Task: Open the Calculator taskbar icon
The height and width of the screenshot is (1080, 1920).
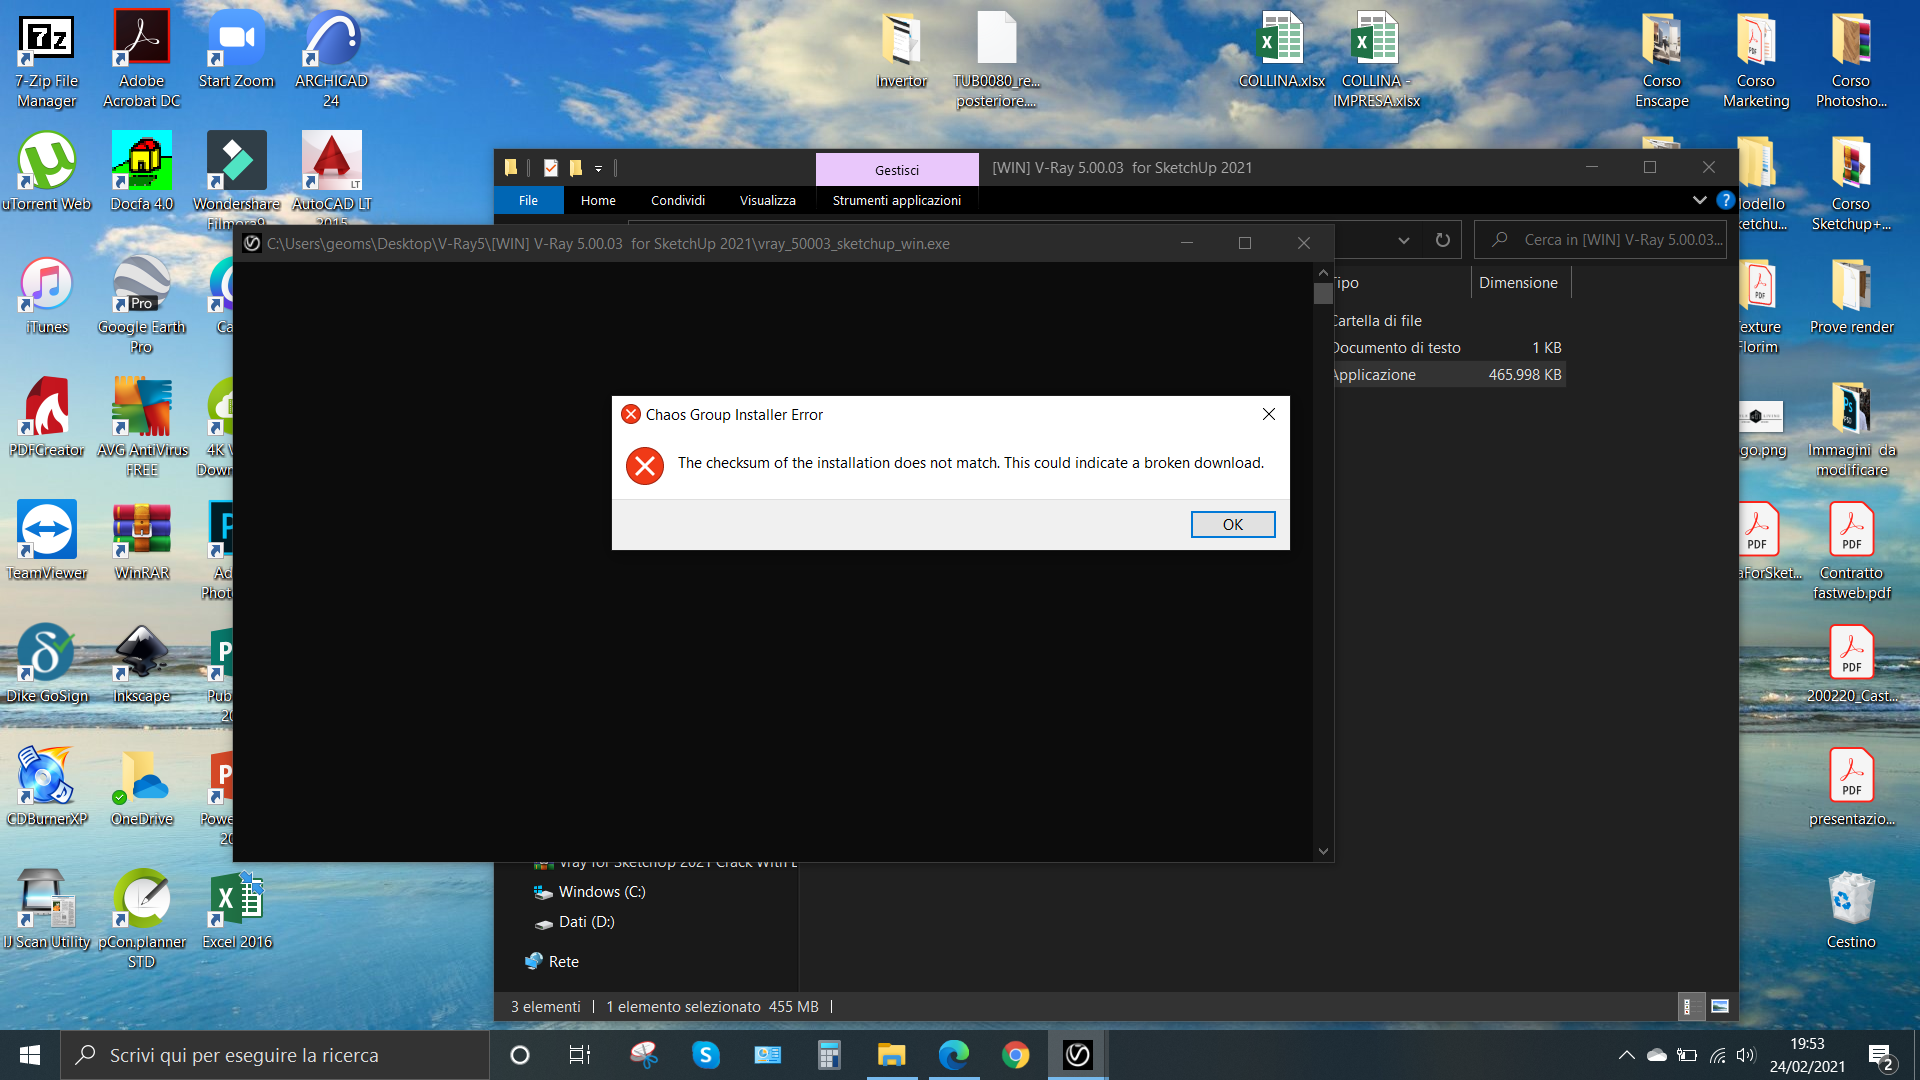Action: pos(829,1055)
